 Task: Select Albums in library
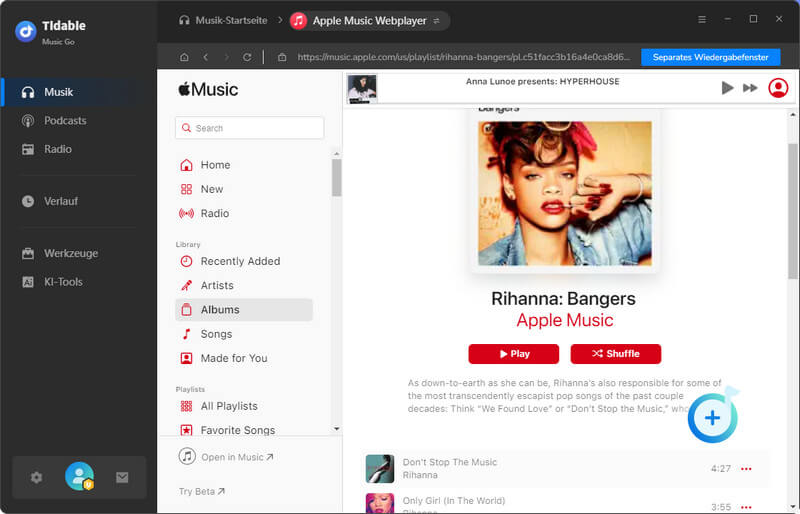pos(244,310)
